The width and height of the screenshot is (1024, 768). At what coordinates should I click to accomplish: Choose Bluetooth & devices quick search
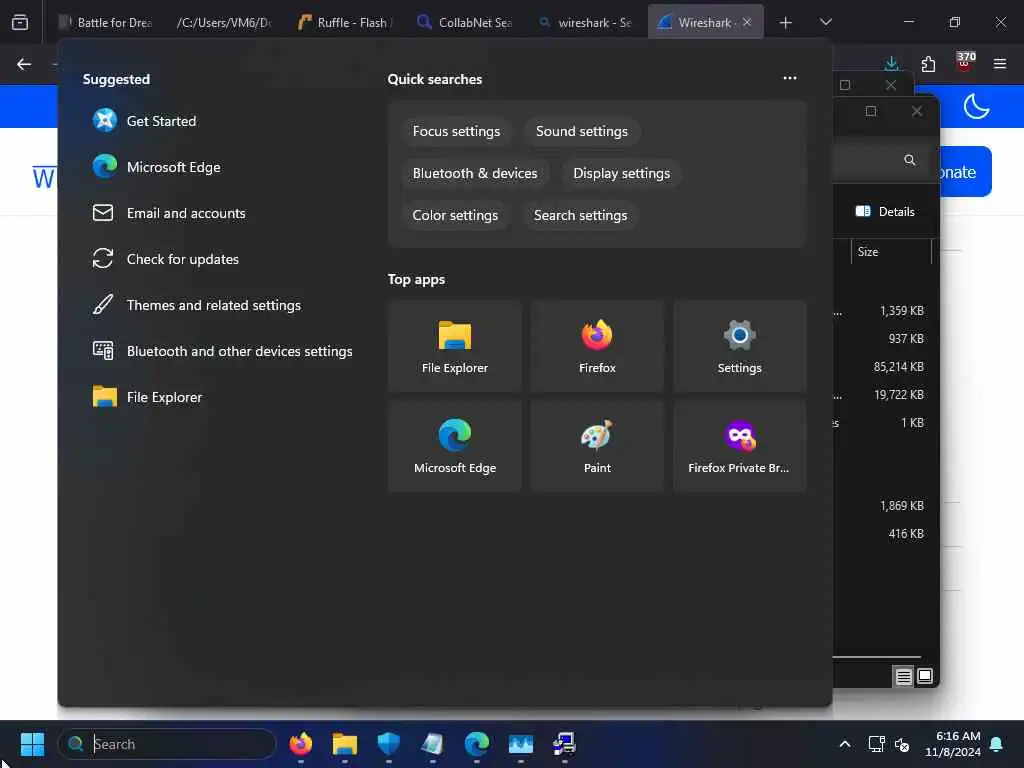pyautogui.click(x=475, y=173)
